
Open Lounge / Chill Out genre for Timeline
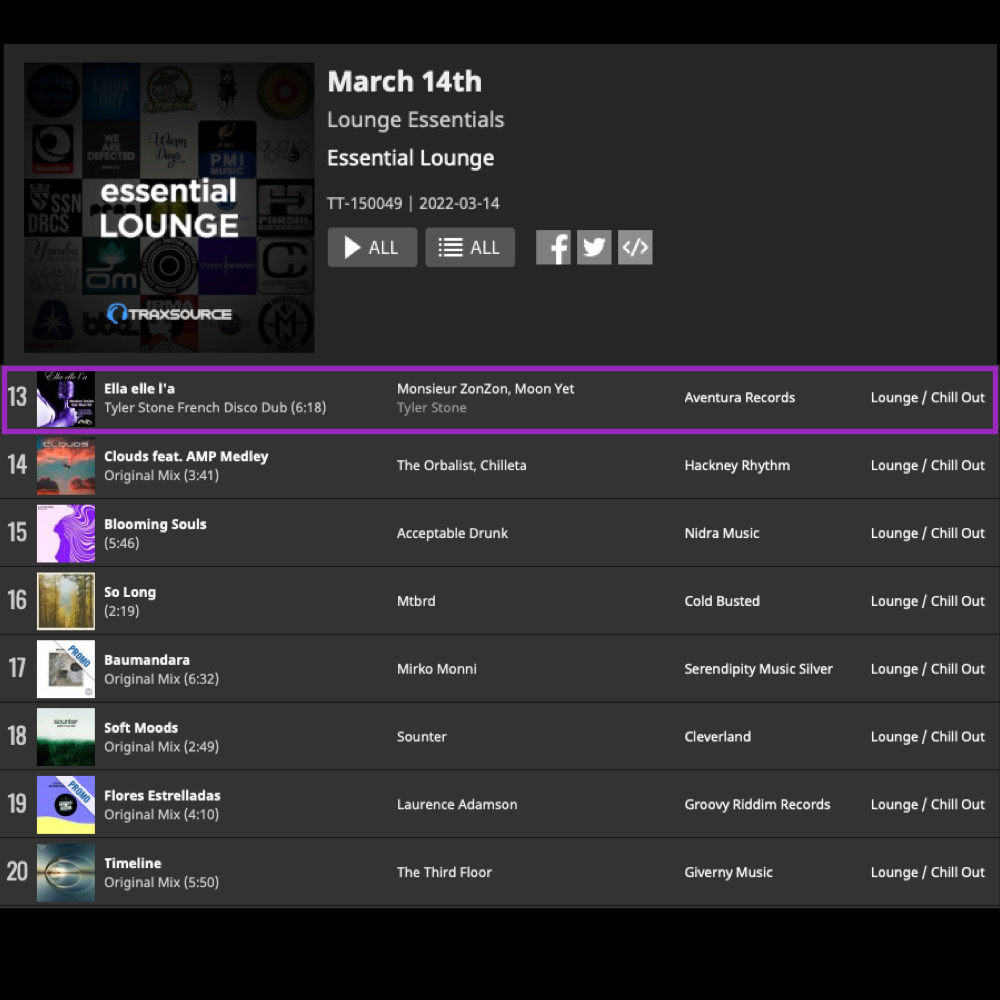(927, 872)
